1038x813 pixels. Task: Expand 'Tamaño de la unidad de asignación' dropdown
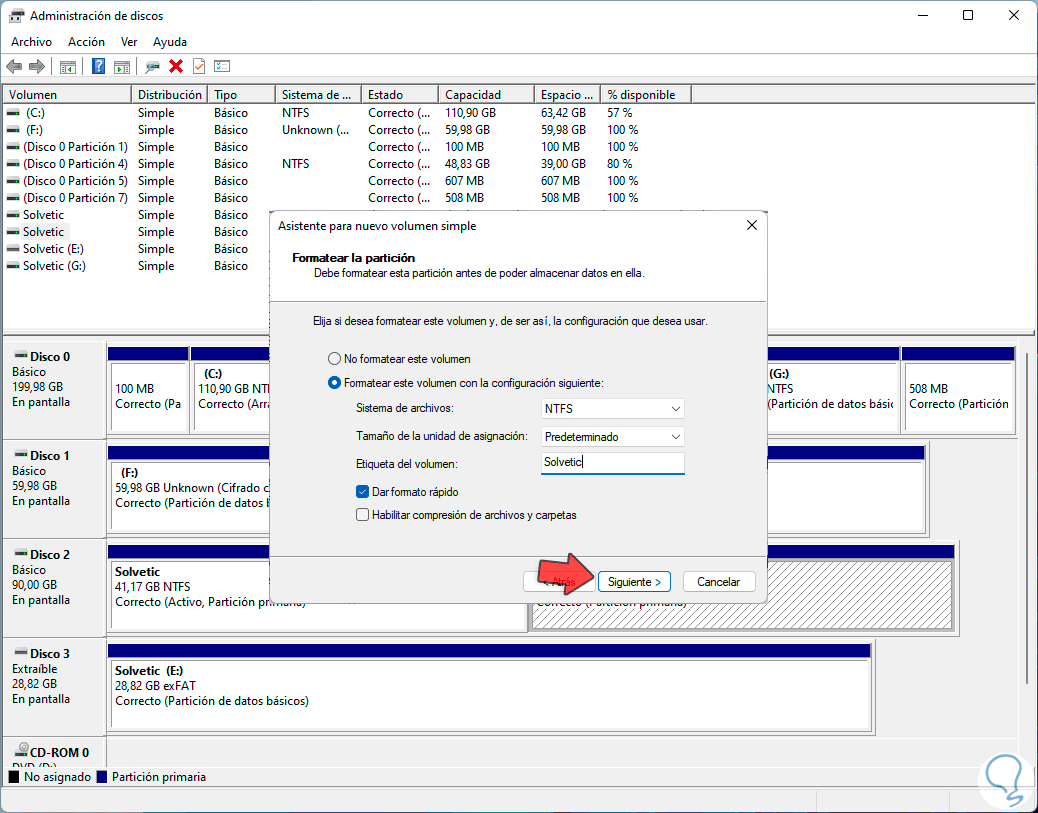pyautogui.click(x=612, y=437)
